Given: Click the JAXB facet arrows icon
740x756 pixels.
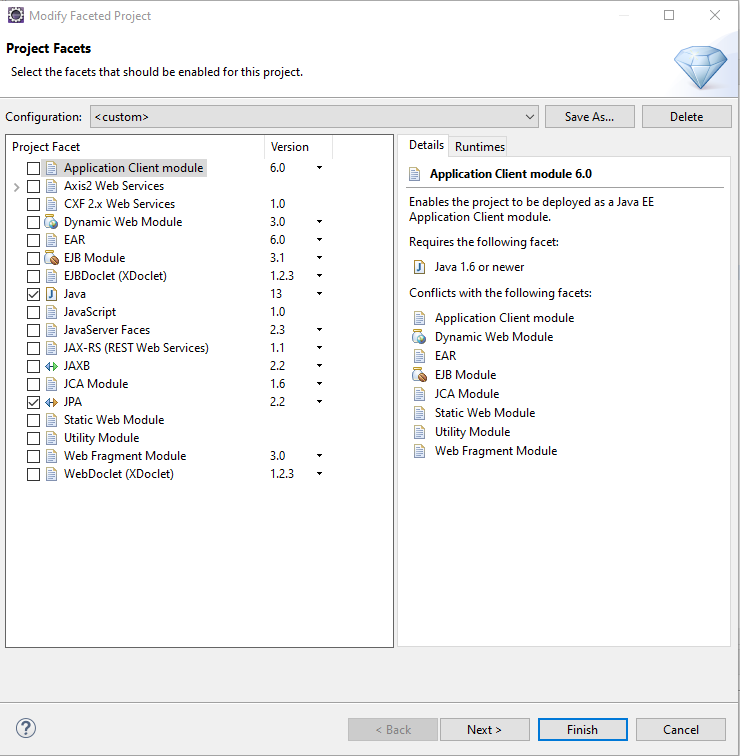Looking at the screenshot, I should point(52,366).
